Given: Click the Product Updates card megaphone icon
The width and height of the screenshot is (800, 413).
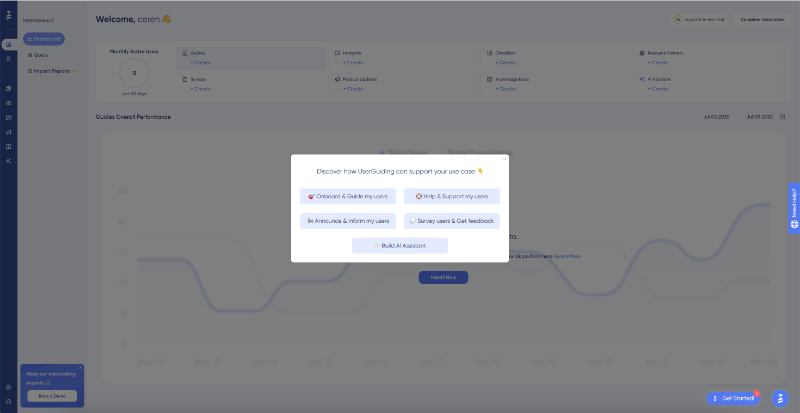Looking at the screenshot, I should 337,80.
